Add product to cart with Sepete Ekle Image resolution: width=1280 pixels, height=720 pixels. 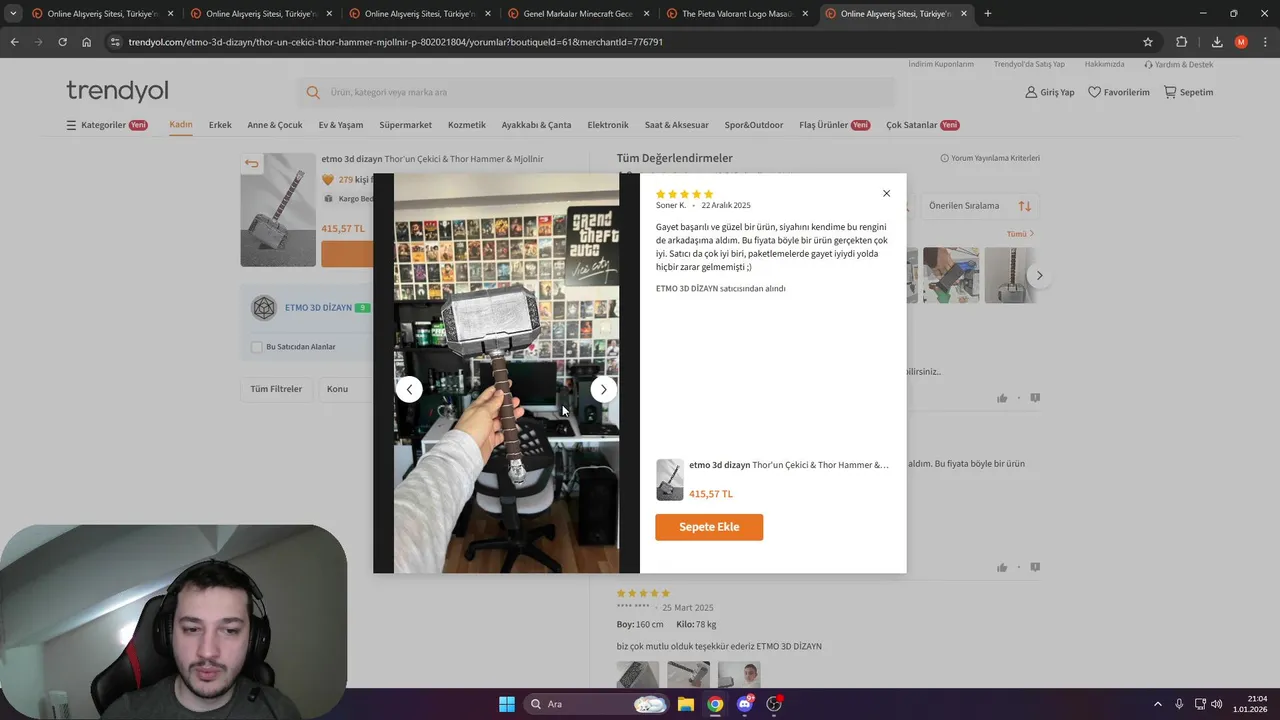click(709, 527)
